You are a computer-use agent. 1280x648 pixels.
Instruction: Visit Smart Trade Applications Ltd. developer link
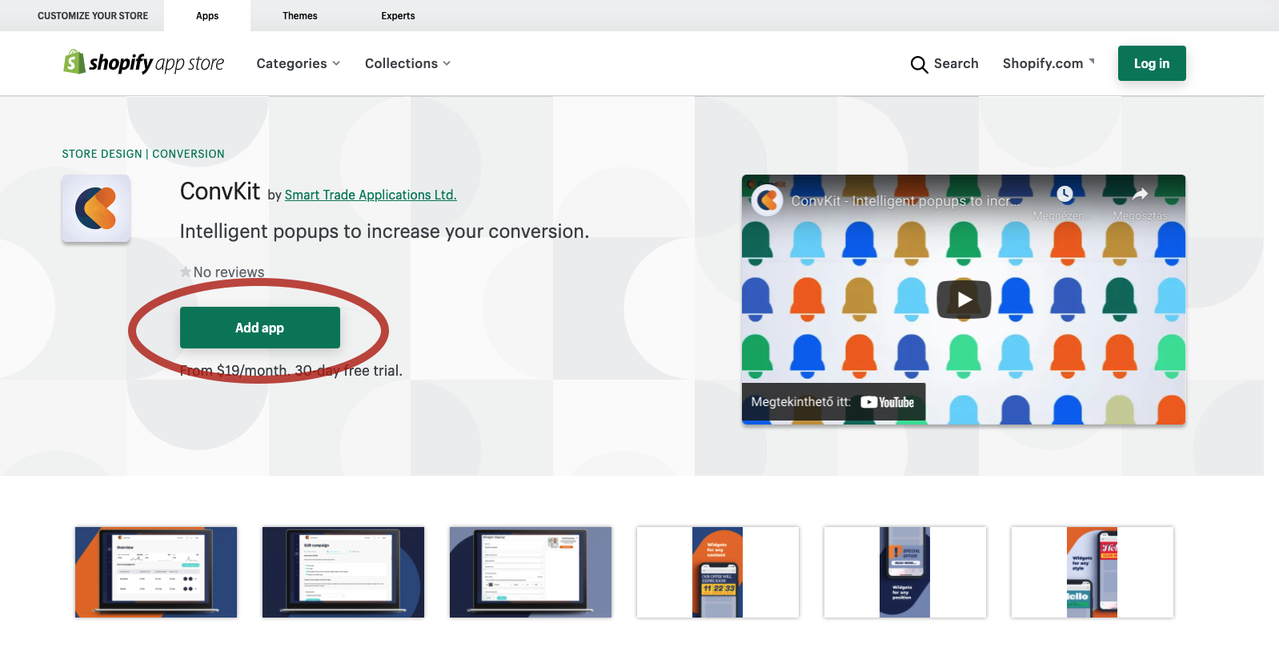coord(371,195)
